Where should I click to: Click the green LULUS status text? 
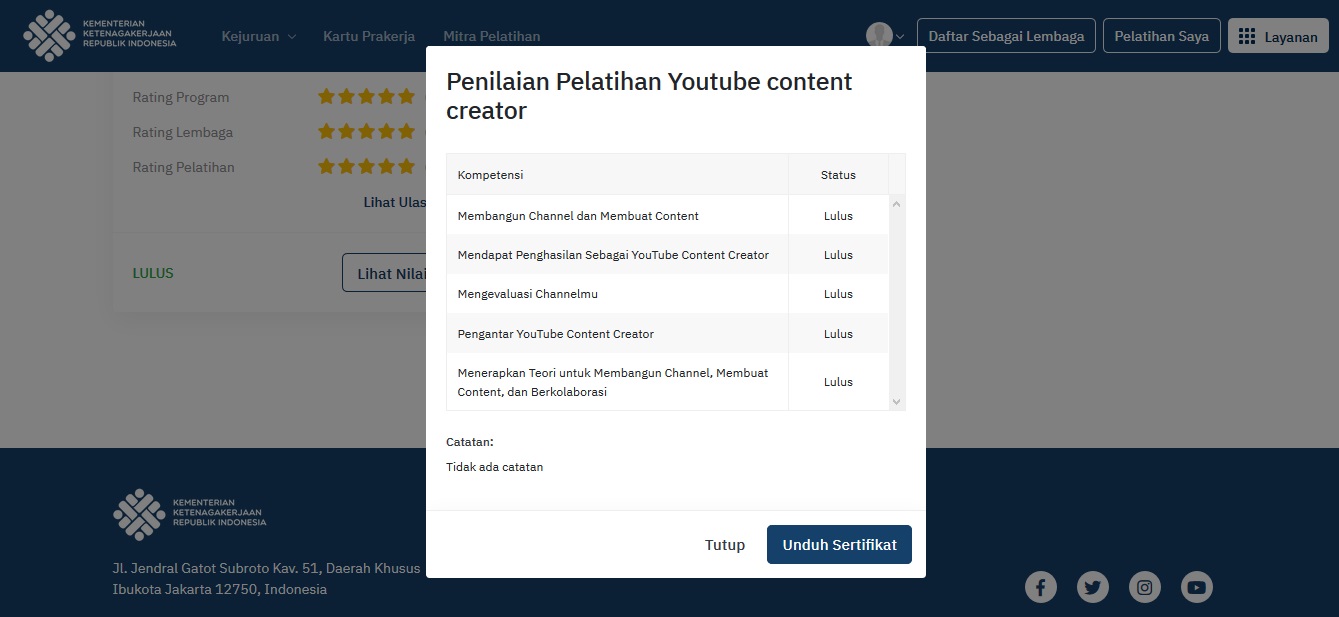coord(153,273)
